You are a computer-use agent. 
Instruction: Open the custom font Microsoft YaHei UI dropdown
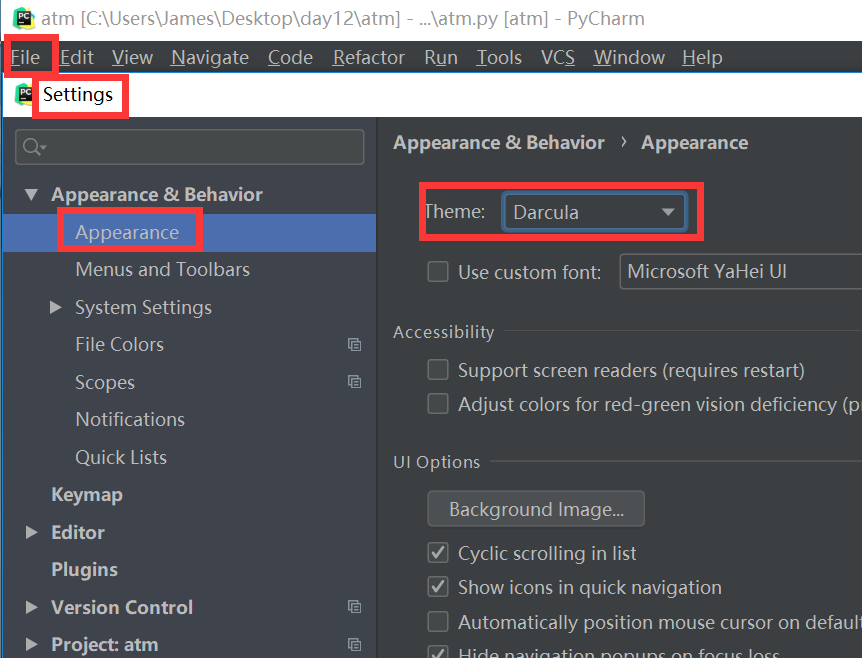[x=741, y=272]
